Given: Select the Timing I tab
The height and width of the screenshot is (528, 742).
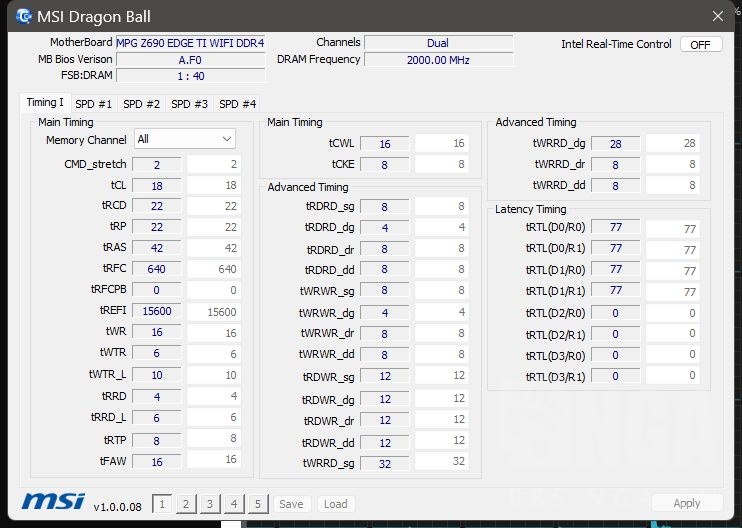Looking at the screenshot, I should [x=45, y=103].
